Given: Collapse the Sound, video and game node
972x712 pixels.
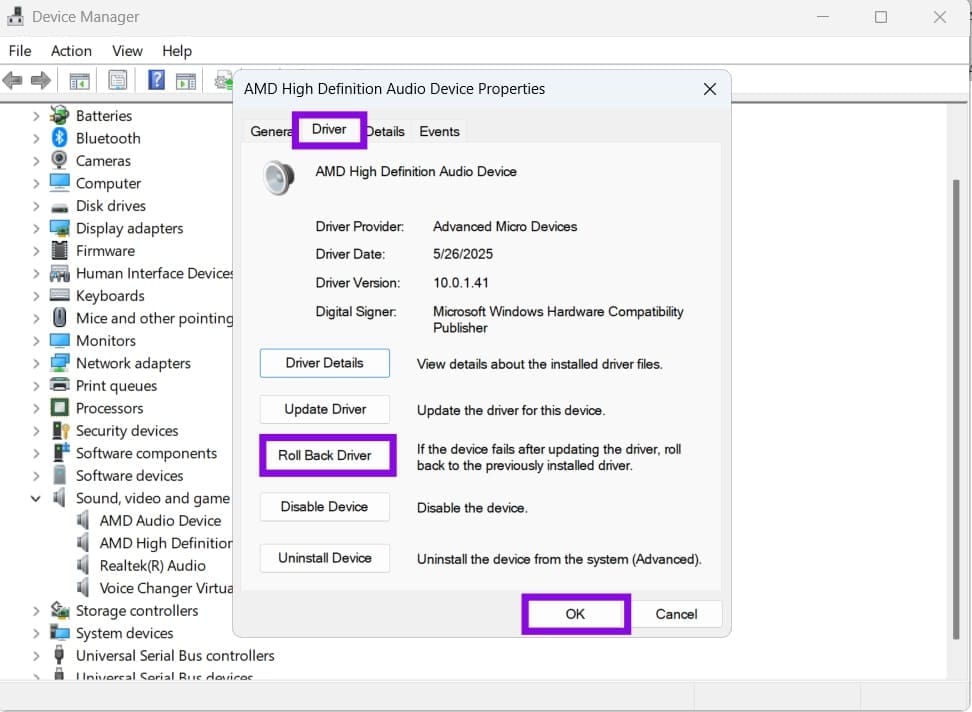Looking at the screenshot, I should coord(36,498).
